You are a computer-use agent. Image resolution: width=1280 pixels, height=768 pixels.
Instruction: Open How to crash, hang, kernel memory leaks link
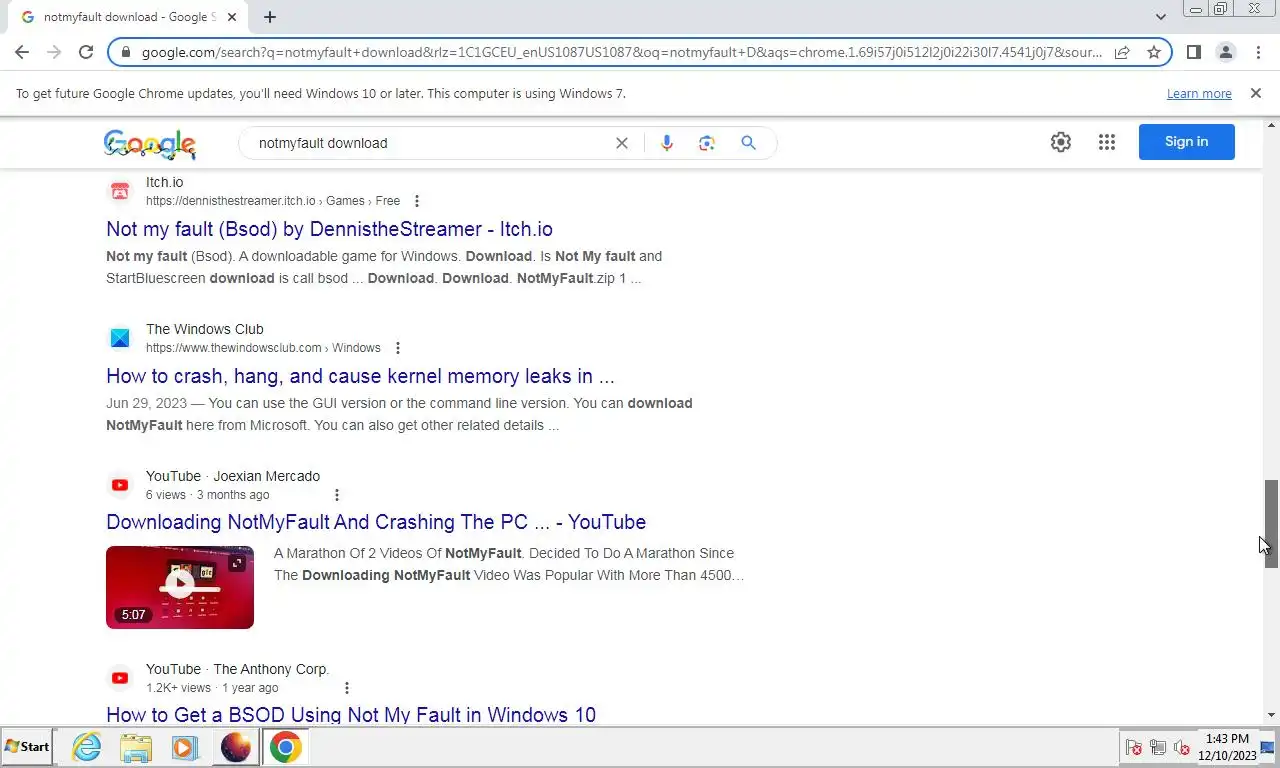click(x=360, y=376)
